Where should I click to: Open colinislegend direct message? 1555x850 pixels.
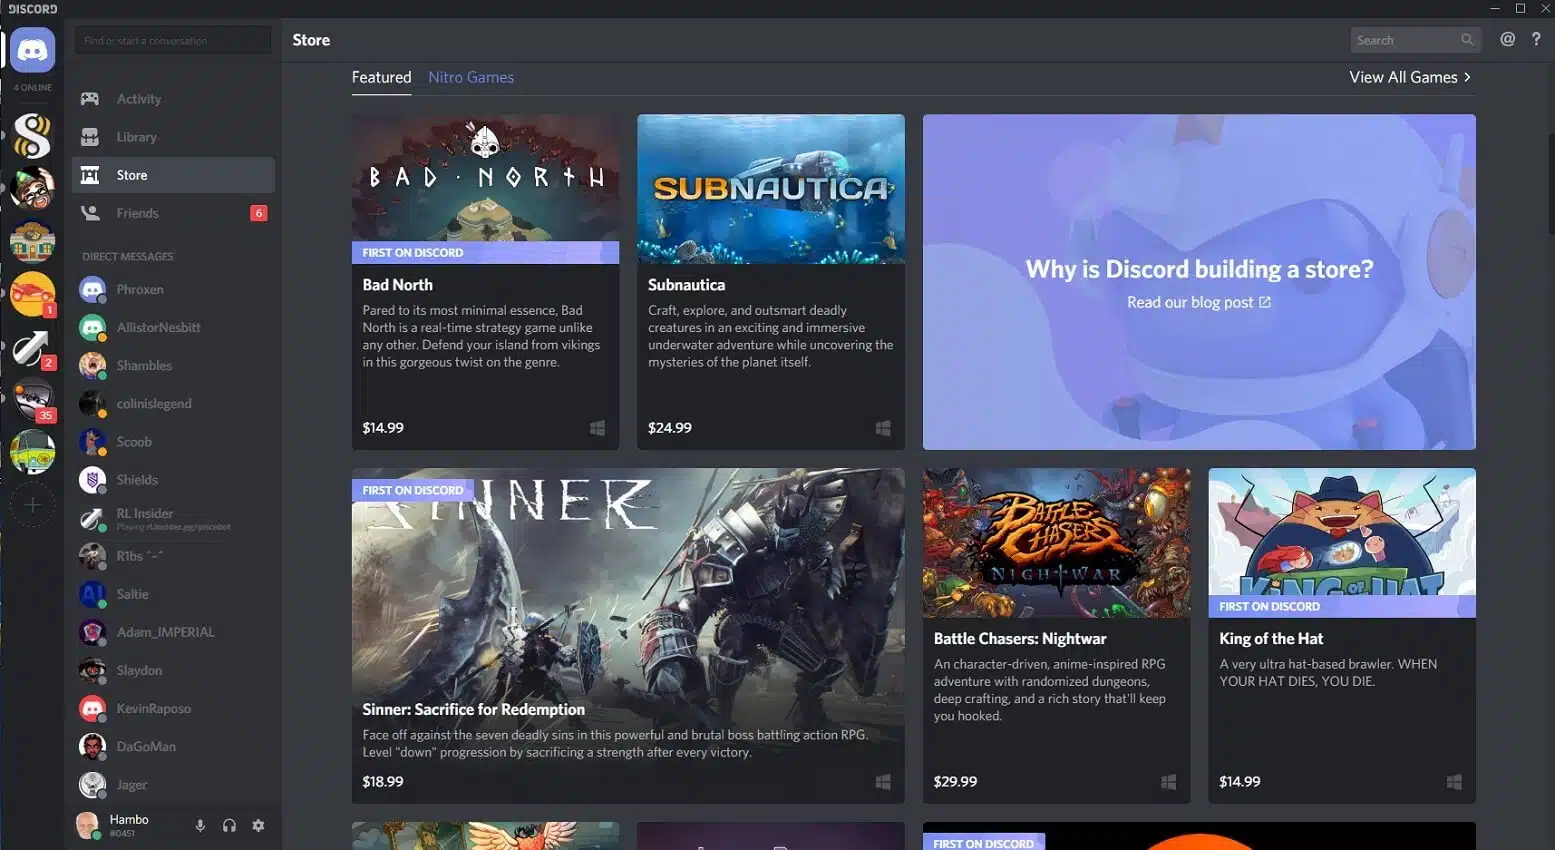(172, 404)
